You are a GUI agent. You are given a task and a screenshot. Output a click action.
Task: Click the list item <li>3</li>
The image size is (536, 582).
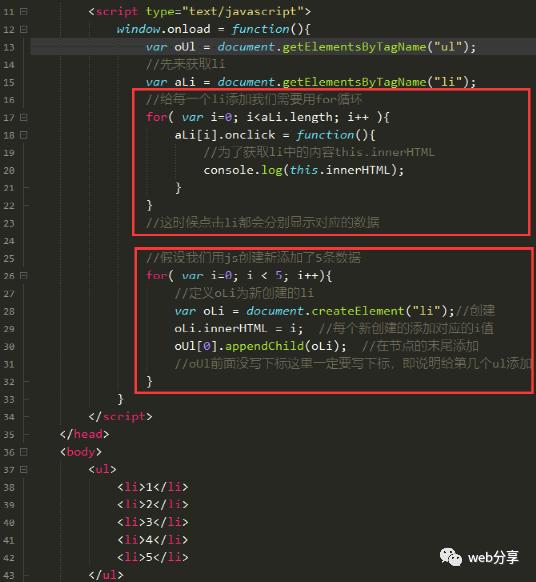point(153,522)
